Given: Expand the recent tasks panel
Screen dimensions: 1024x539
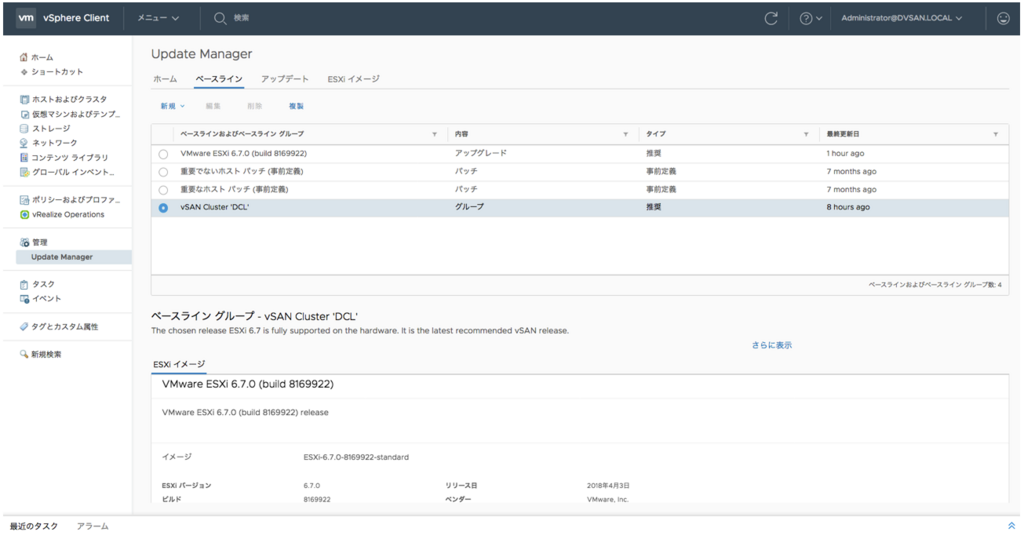Looking at the screenshot, I should (x=1011, y=526).
